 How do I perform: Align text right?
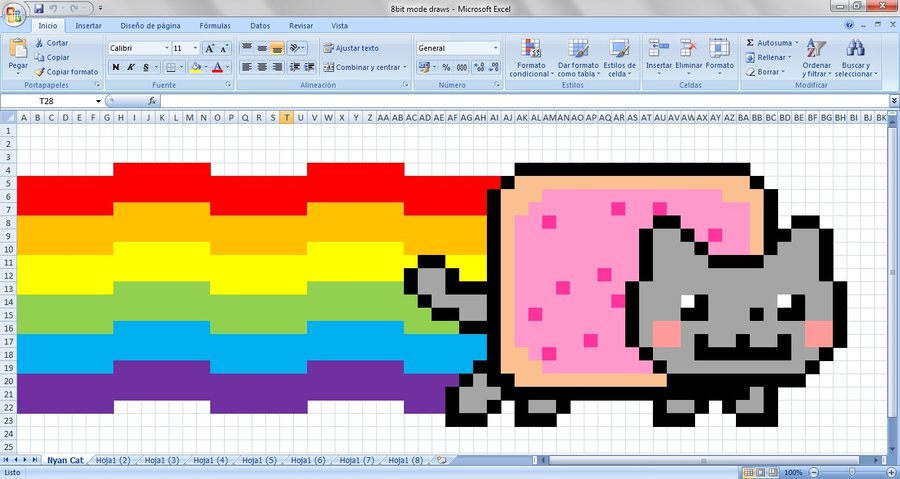coord(277,67)
